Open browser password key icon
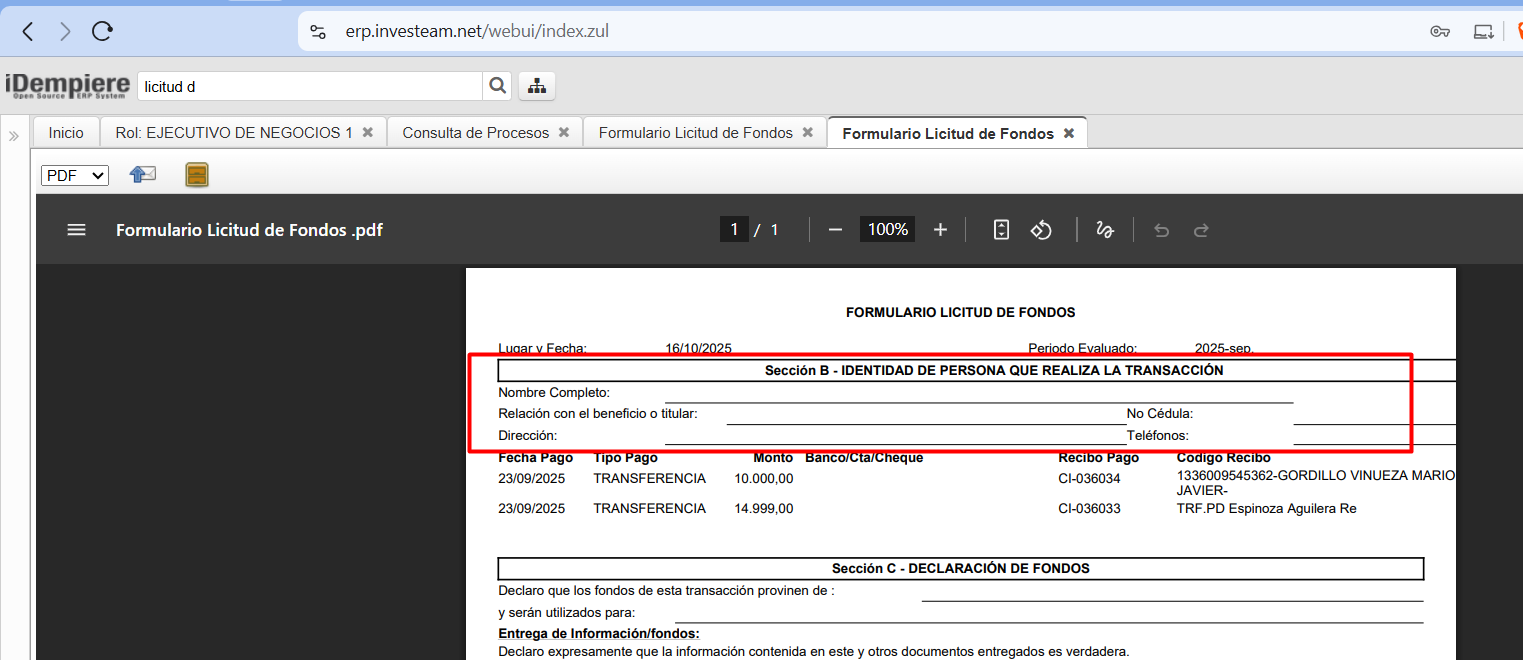Viewport: 1523px width, 660px height. 1440,31
